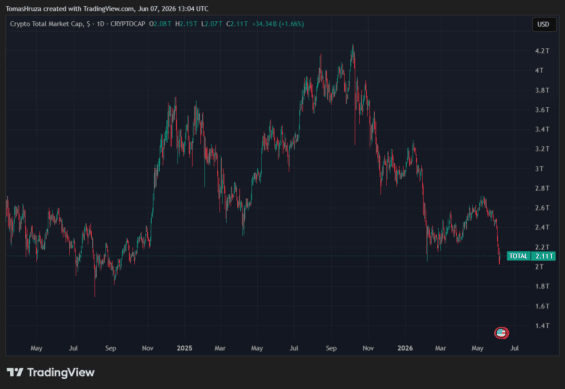This screenshot has height=389, width=565.
Task: Click the 2026 label on the time axis
Action: point(405,348)
